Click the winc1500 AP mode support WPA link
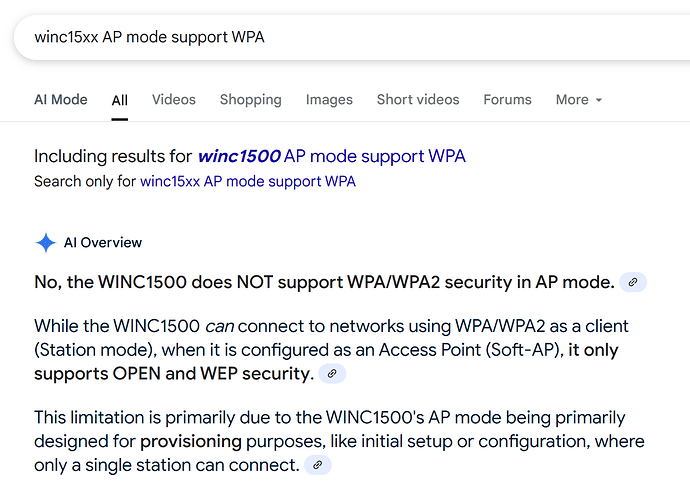Image resolution: width=690 pixels, height=490 pixels. pyautogui.click(x=332, y=156)
